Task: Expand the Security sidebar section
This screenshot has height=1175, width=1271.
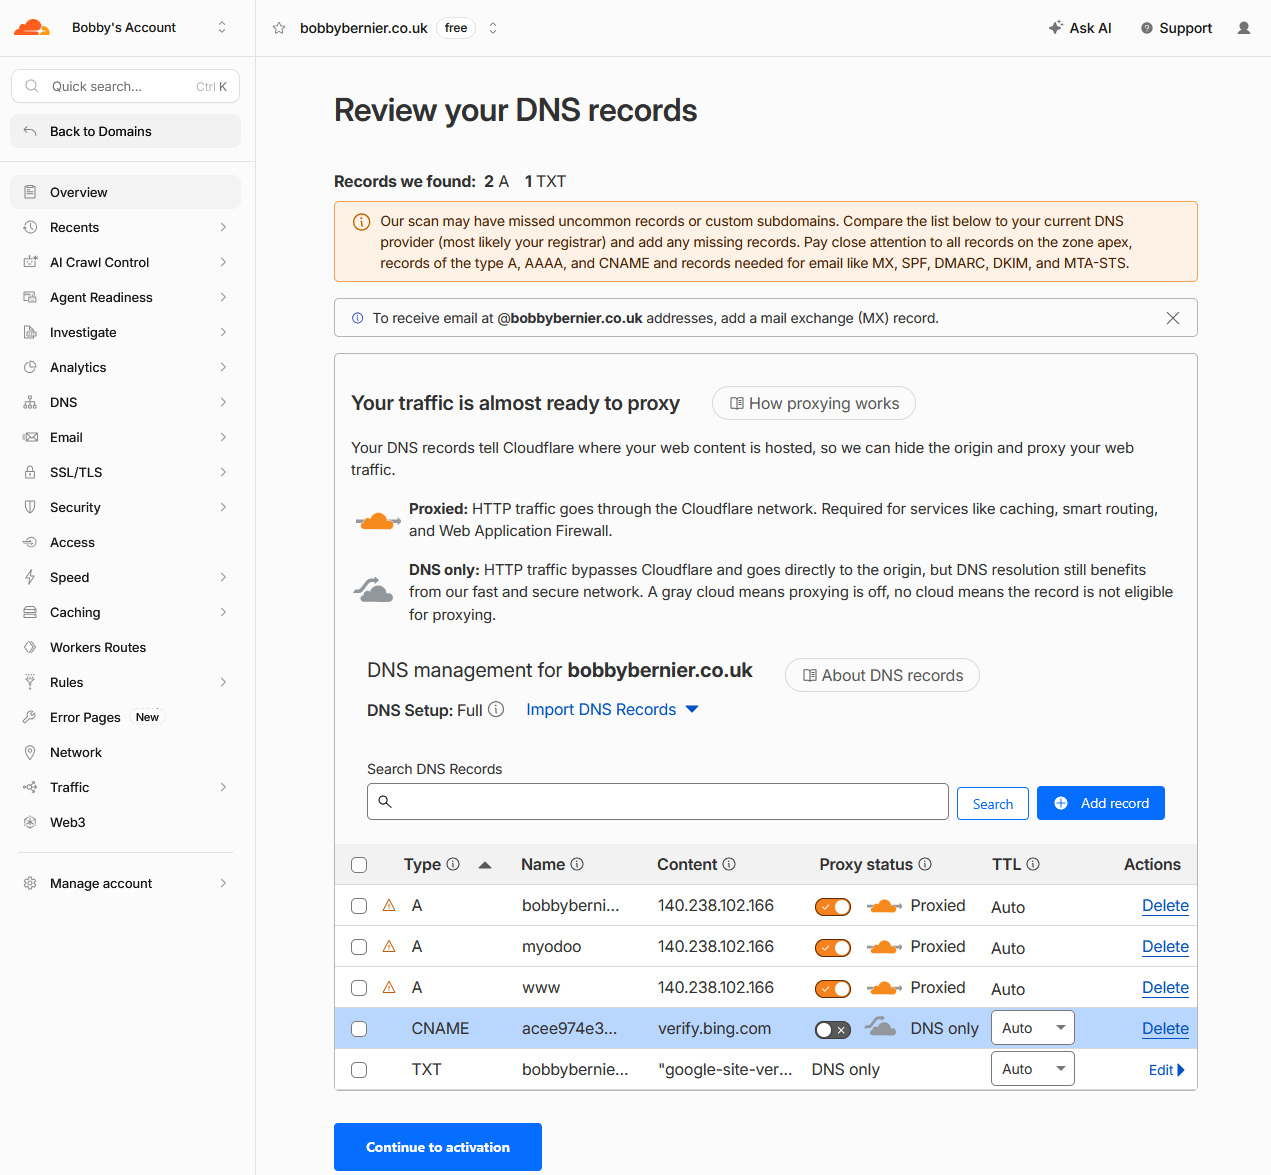Action: coord(223,507)
